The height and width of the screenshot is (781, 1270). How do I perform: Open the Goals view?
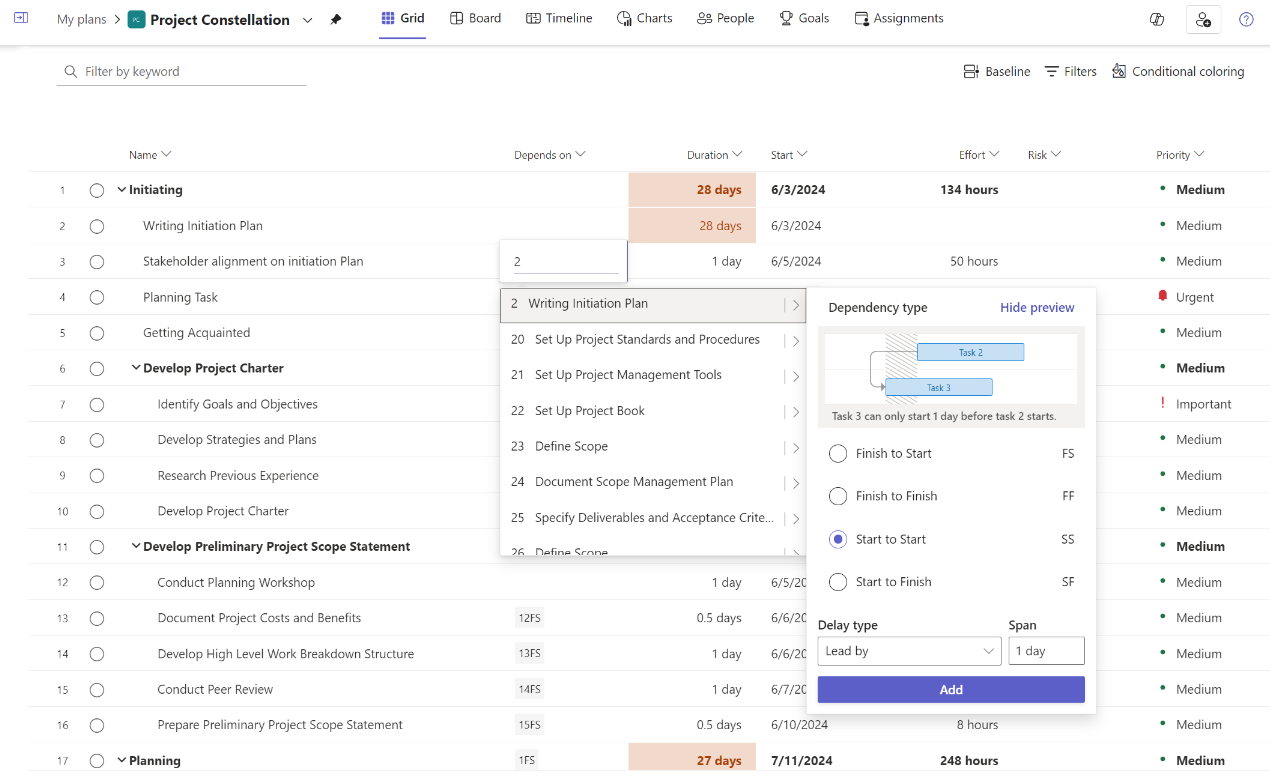click(x=804, y=17)
